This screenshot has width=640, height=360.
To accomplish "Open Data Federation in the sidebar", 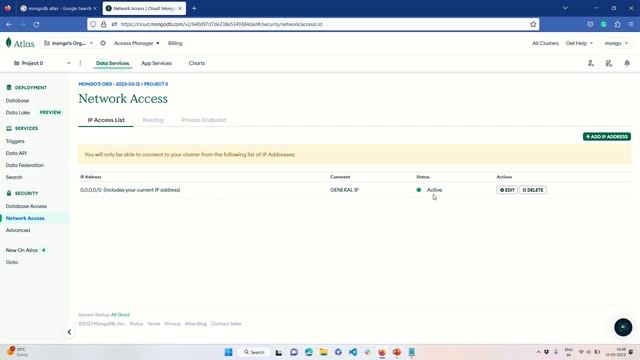I will 25,165.
